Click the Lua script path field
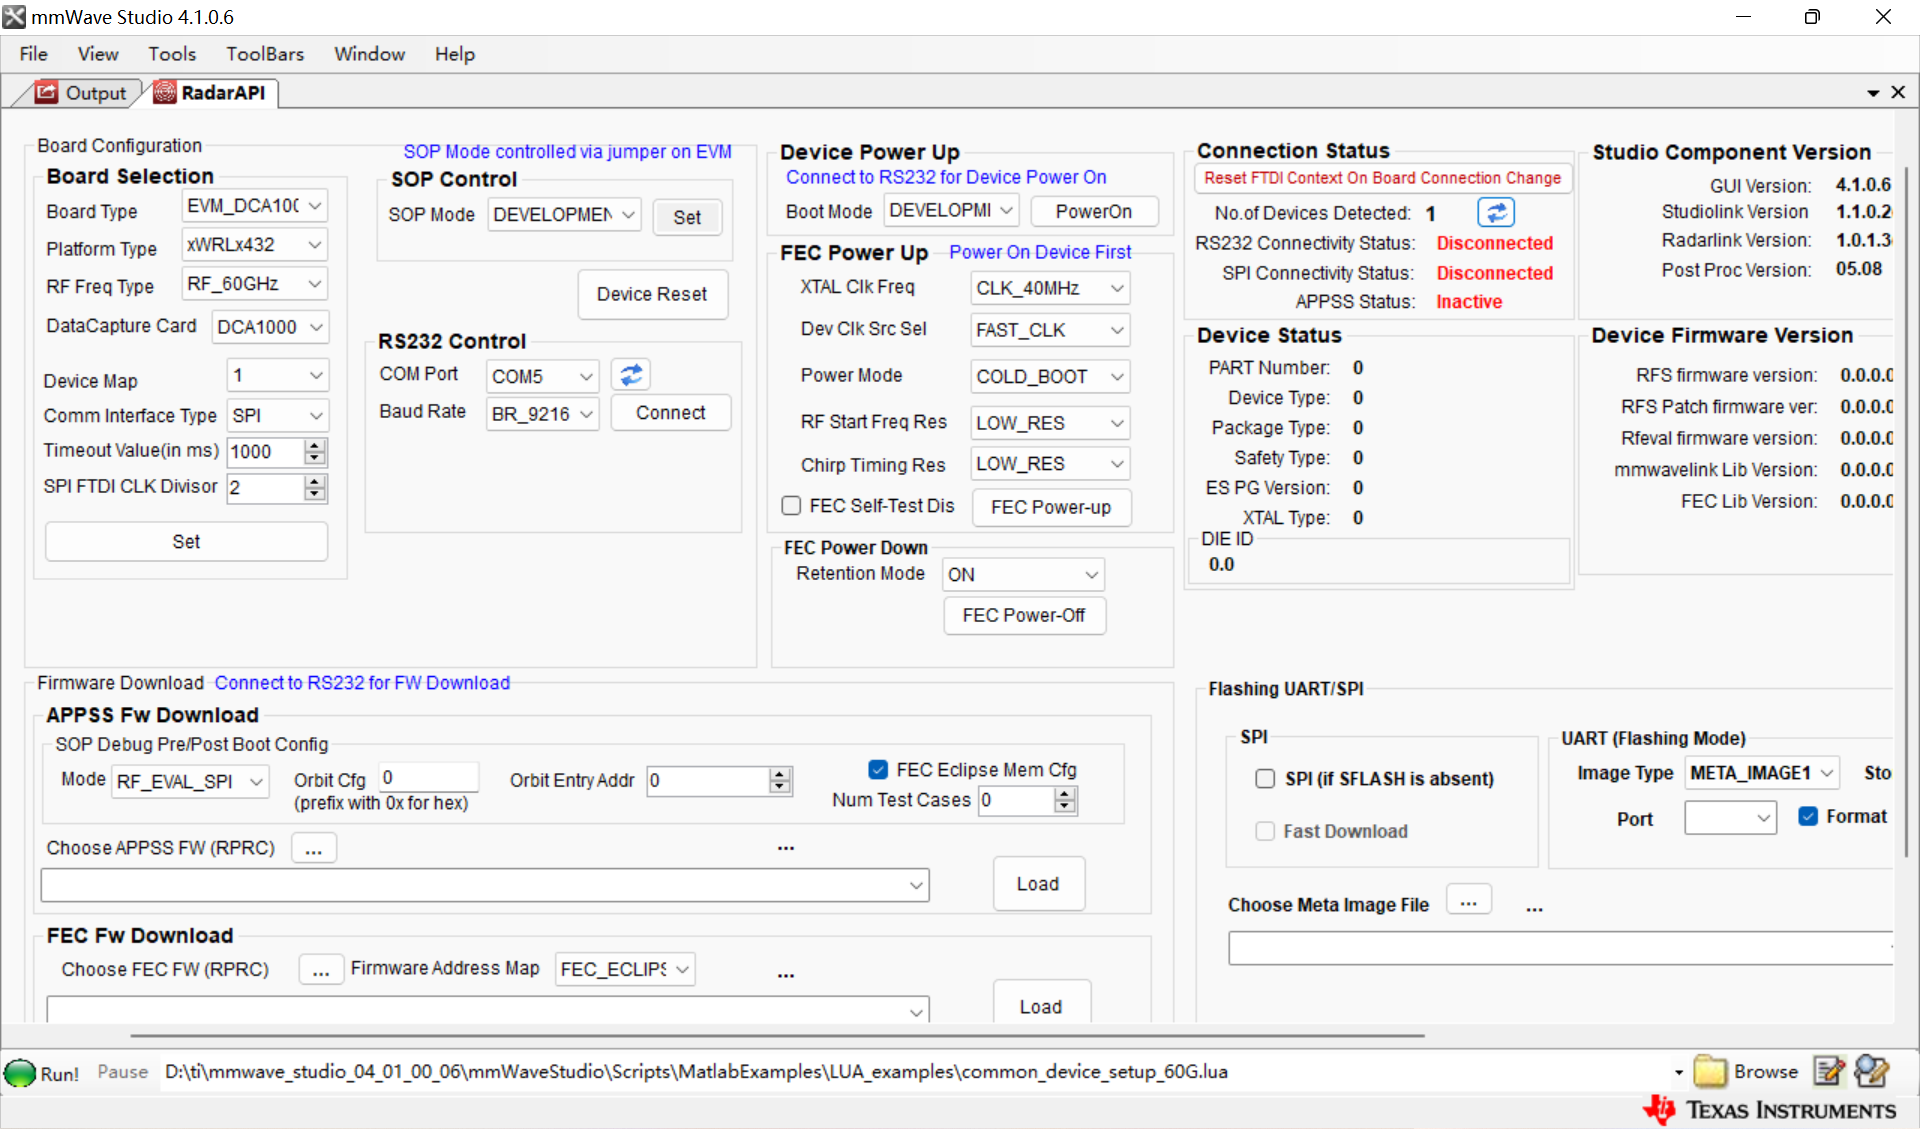1920x1129 pixels. tap(915, 1072)
